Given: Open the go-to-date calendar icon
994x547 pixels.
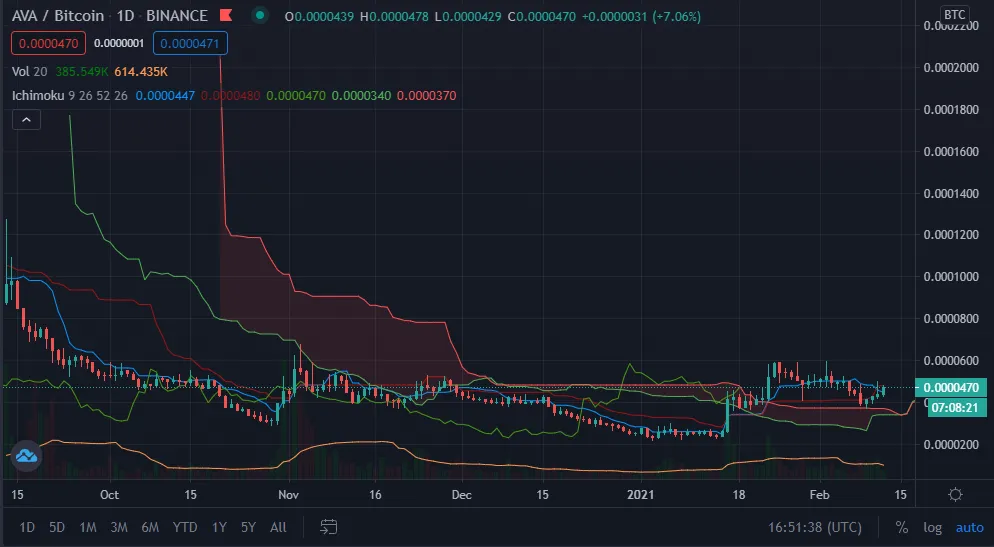Looking at the screenshot, I should tap(328, 527).
